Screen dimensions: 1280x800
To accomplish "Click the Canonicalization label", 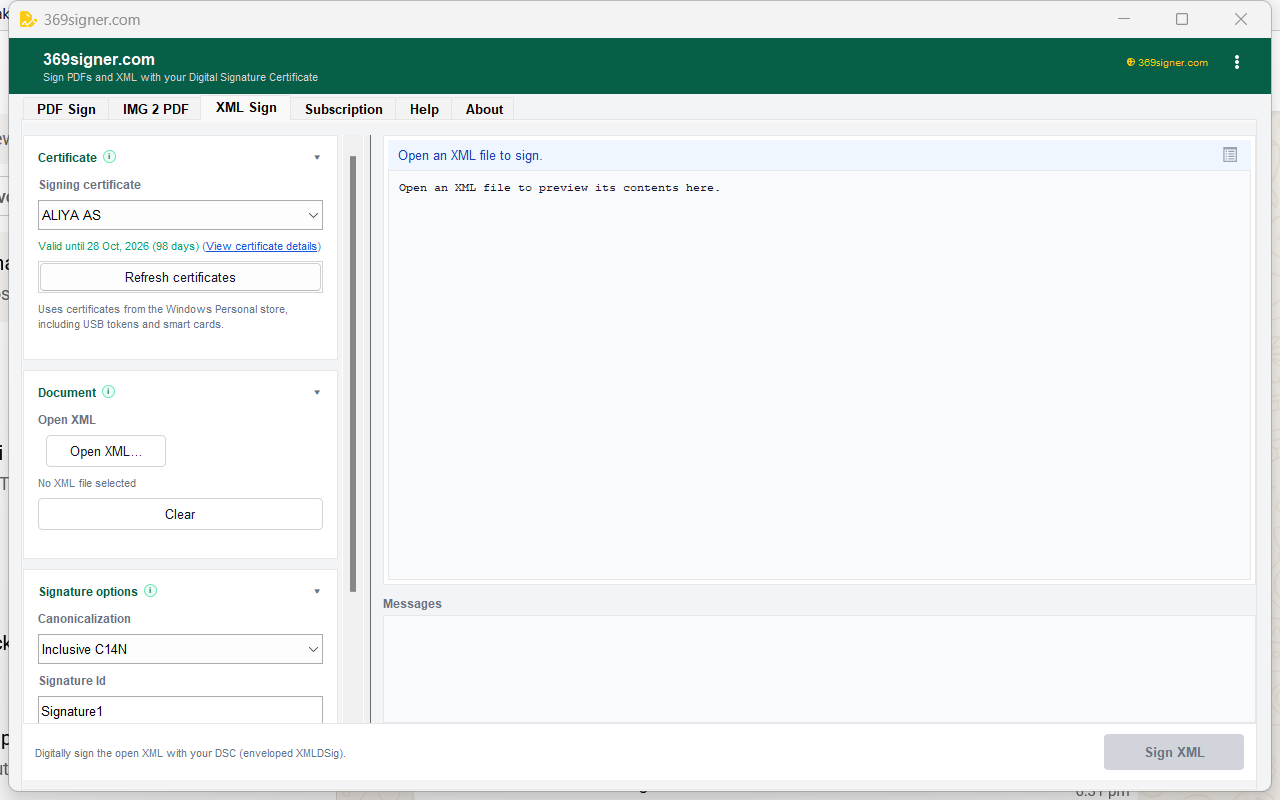I will [84, 619].
